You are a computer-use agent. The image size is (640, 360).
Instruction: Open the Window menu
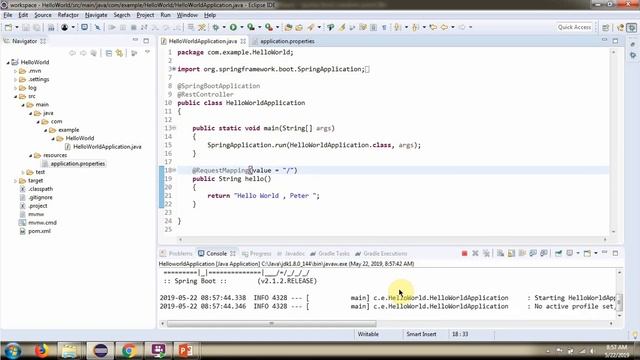coord(187,15)
